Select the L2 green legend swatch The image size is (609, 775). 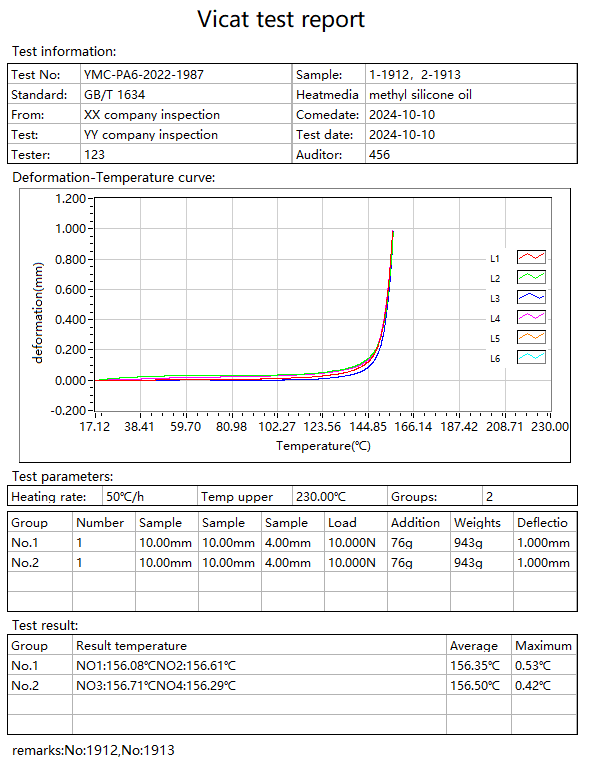pos(531,277)
